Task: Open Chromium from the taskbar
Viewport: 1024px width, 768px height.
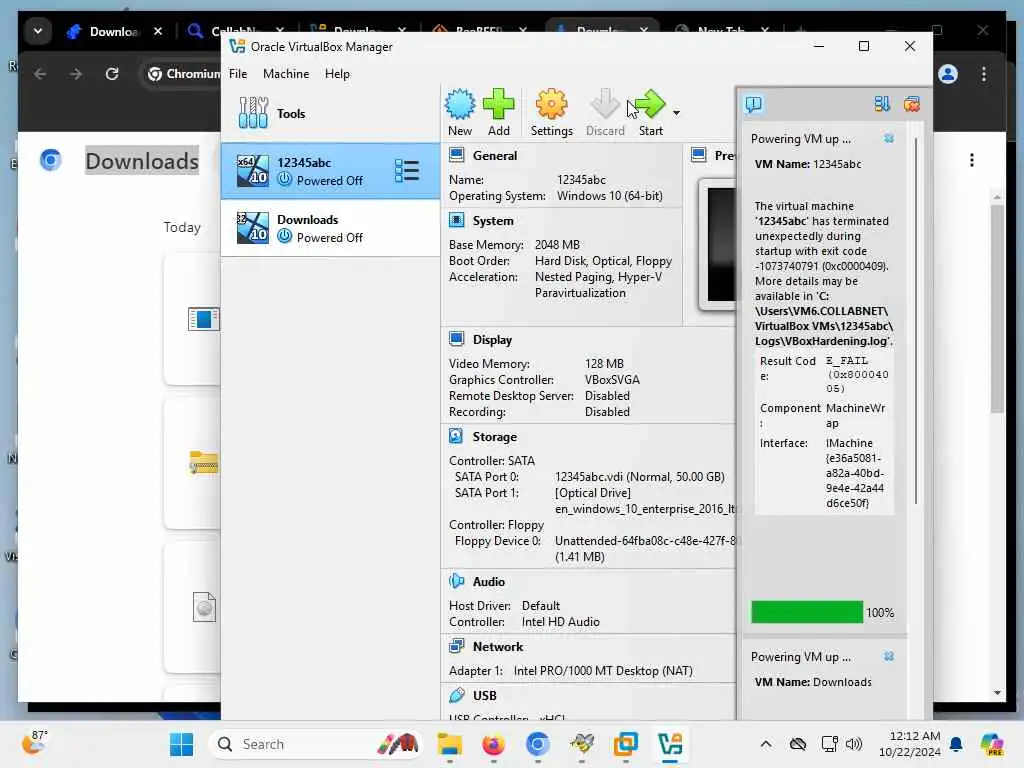Action: click(537, 744)
